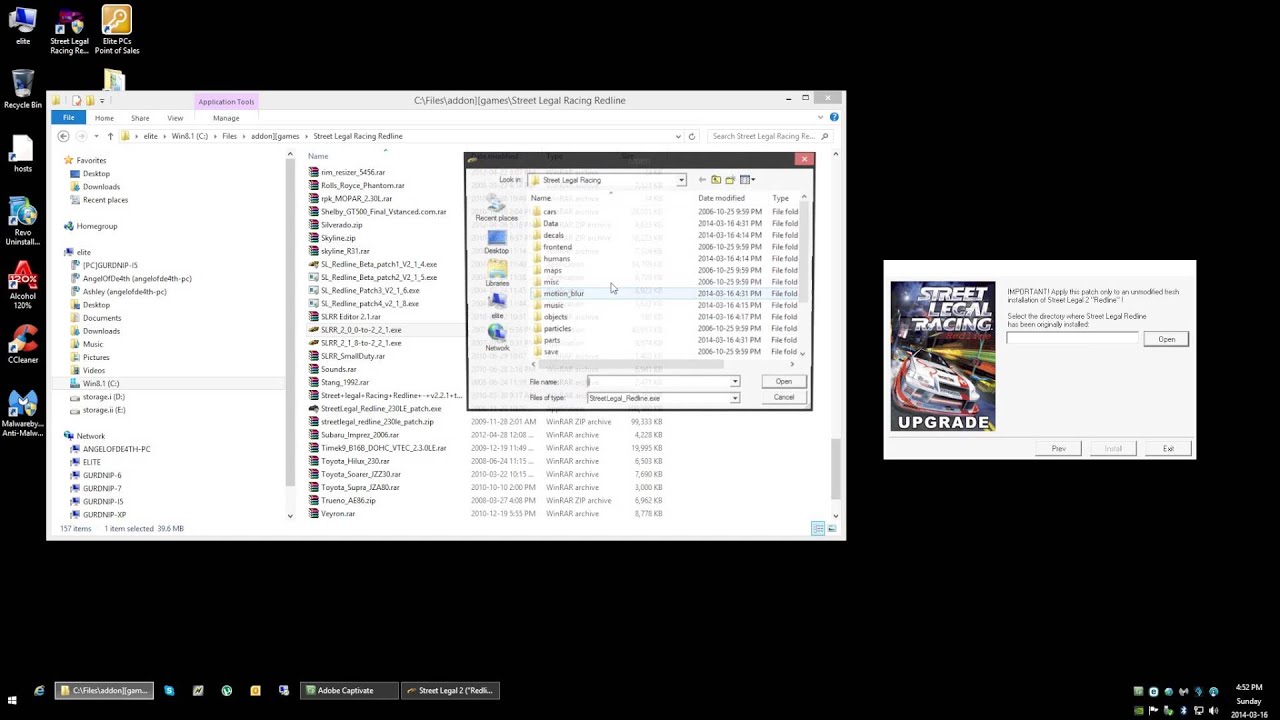Image resolution: width=1280 pixels, height=720 pixels.
Task: Click Cancel in file dialog
Action: pyautogui.click(x=783, y=398)
